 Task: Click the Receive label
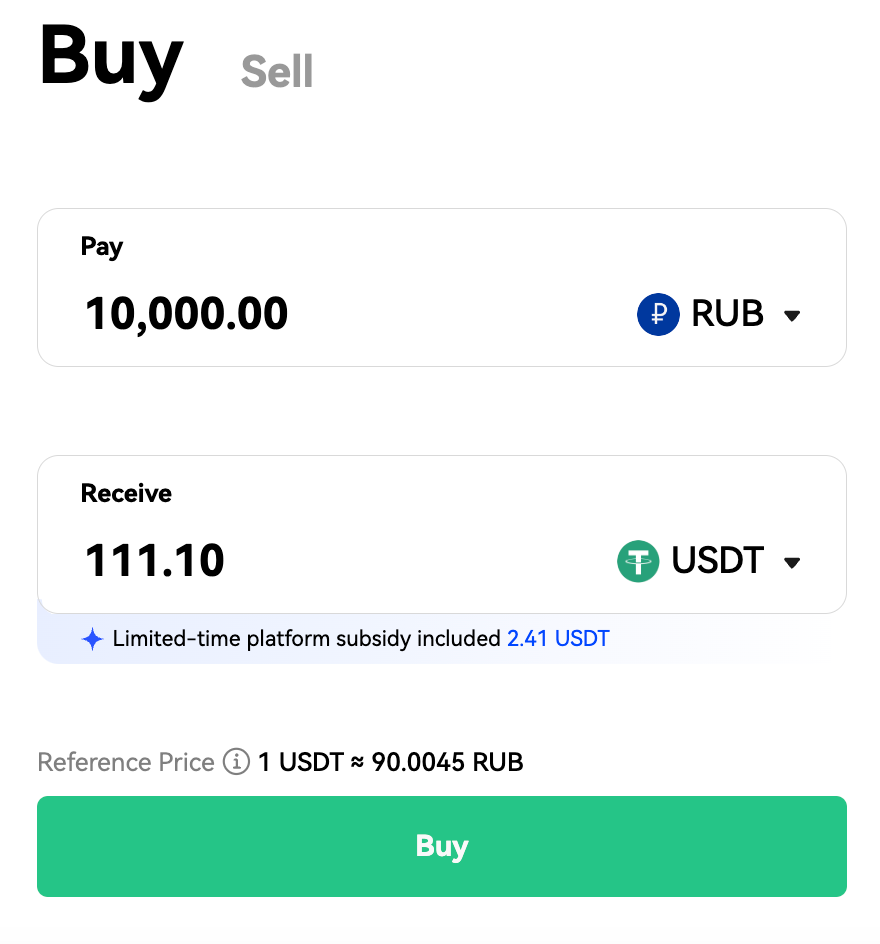tap(126, 493)
